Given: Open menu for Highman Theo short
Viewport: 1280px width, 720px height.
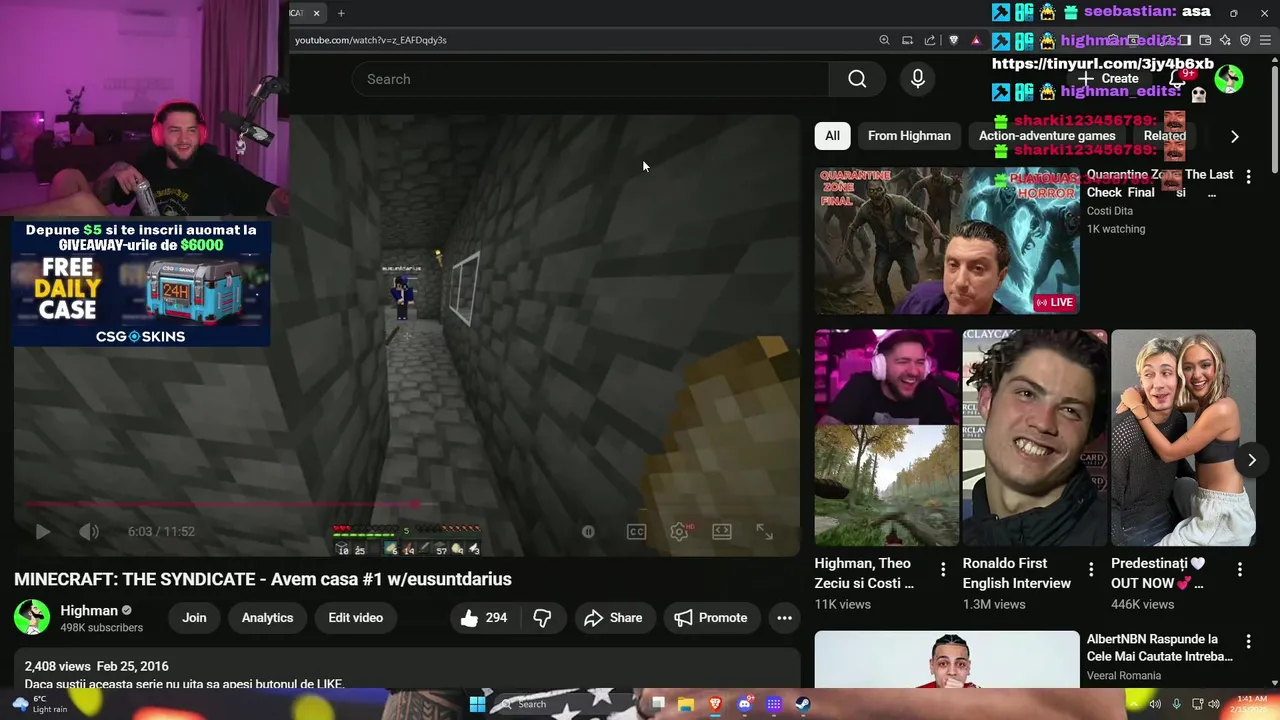Looking at the screenshot, I should click(x=943, y=569).
